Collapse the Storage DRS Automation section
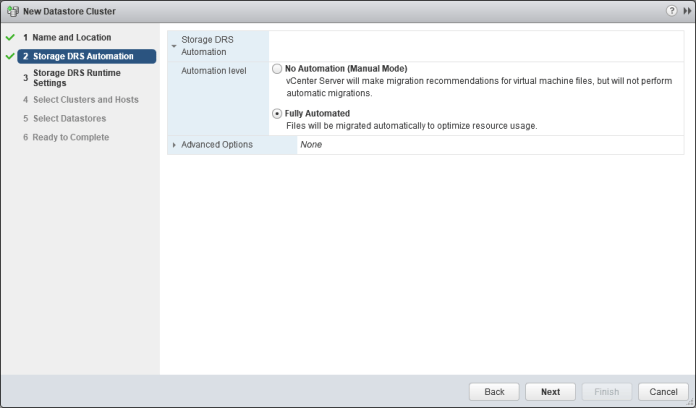 pos(174,45)
